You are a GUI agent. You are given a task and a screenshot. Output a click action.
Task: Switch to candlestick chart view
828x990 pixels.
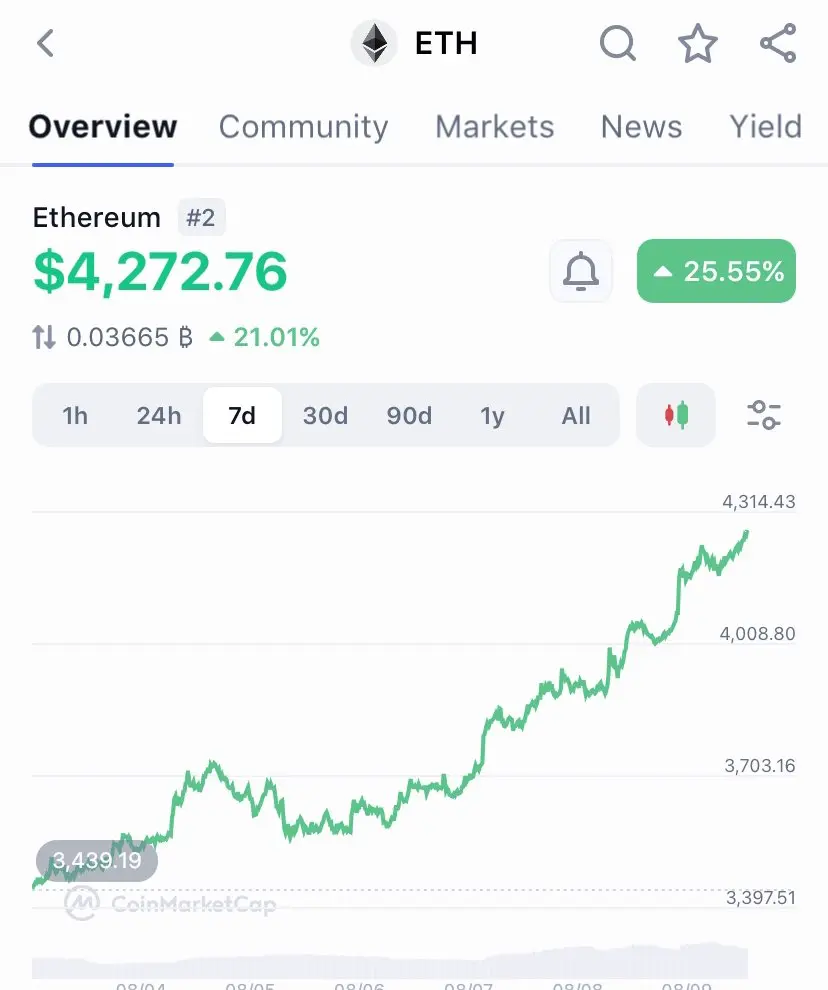(x=676, y=415)
